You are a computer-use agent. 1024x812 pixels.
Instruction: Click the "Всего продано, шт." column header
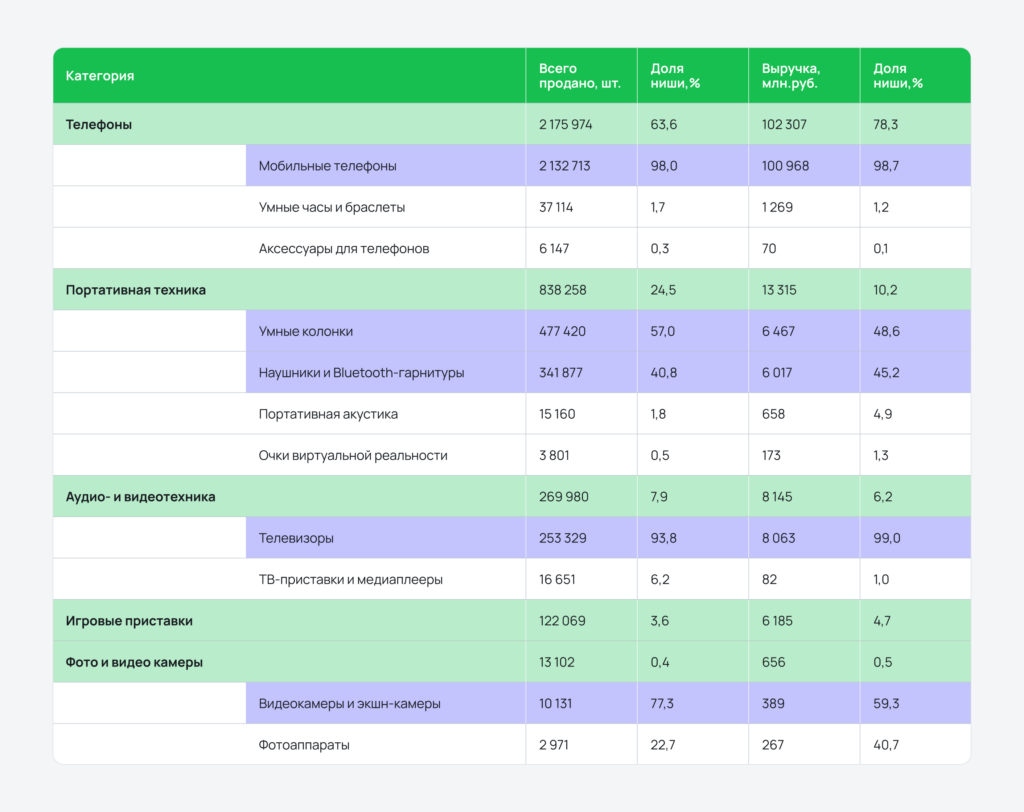(580, 76)
